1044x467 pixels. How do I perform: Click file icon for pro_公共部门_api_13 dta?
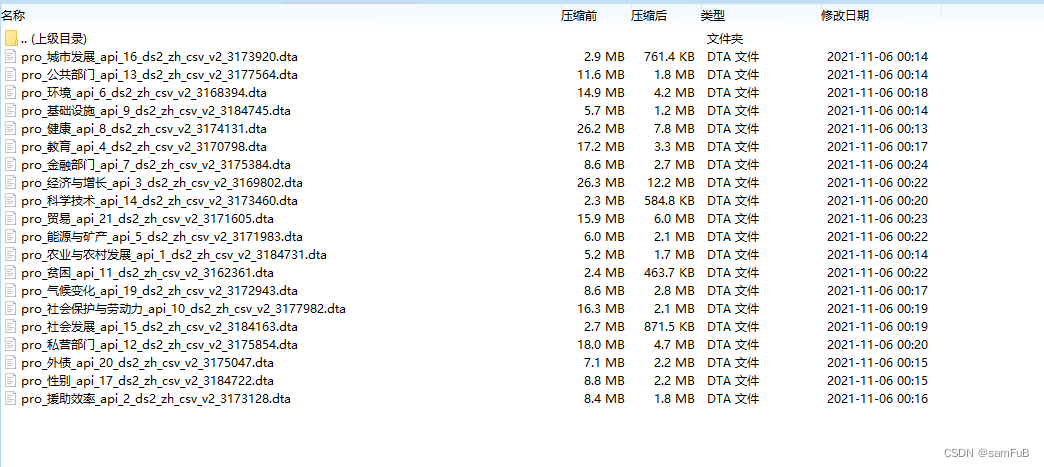10,75
